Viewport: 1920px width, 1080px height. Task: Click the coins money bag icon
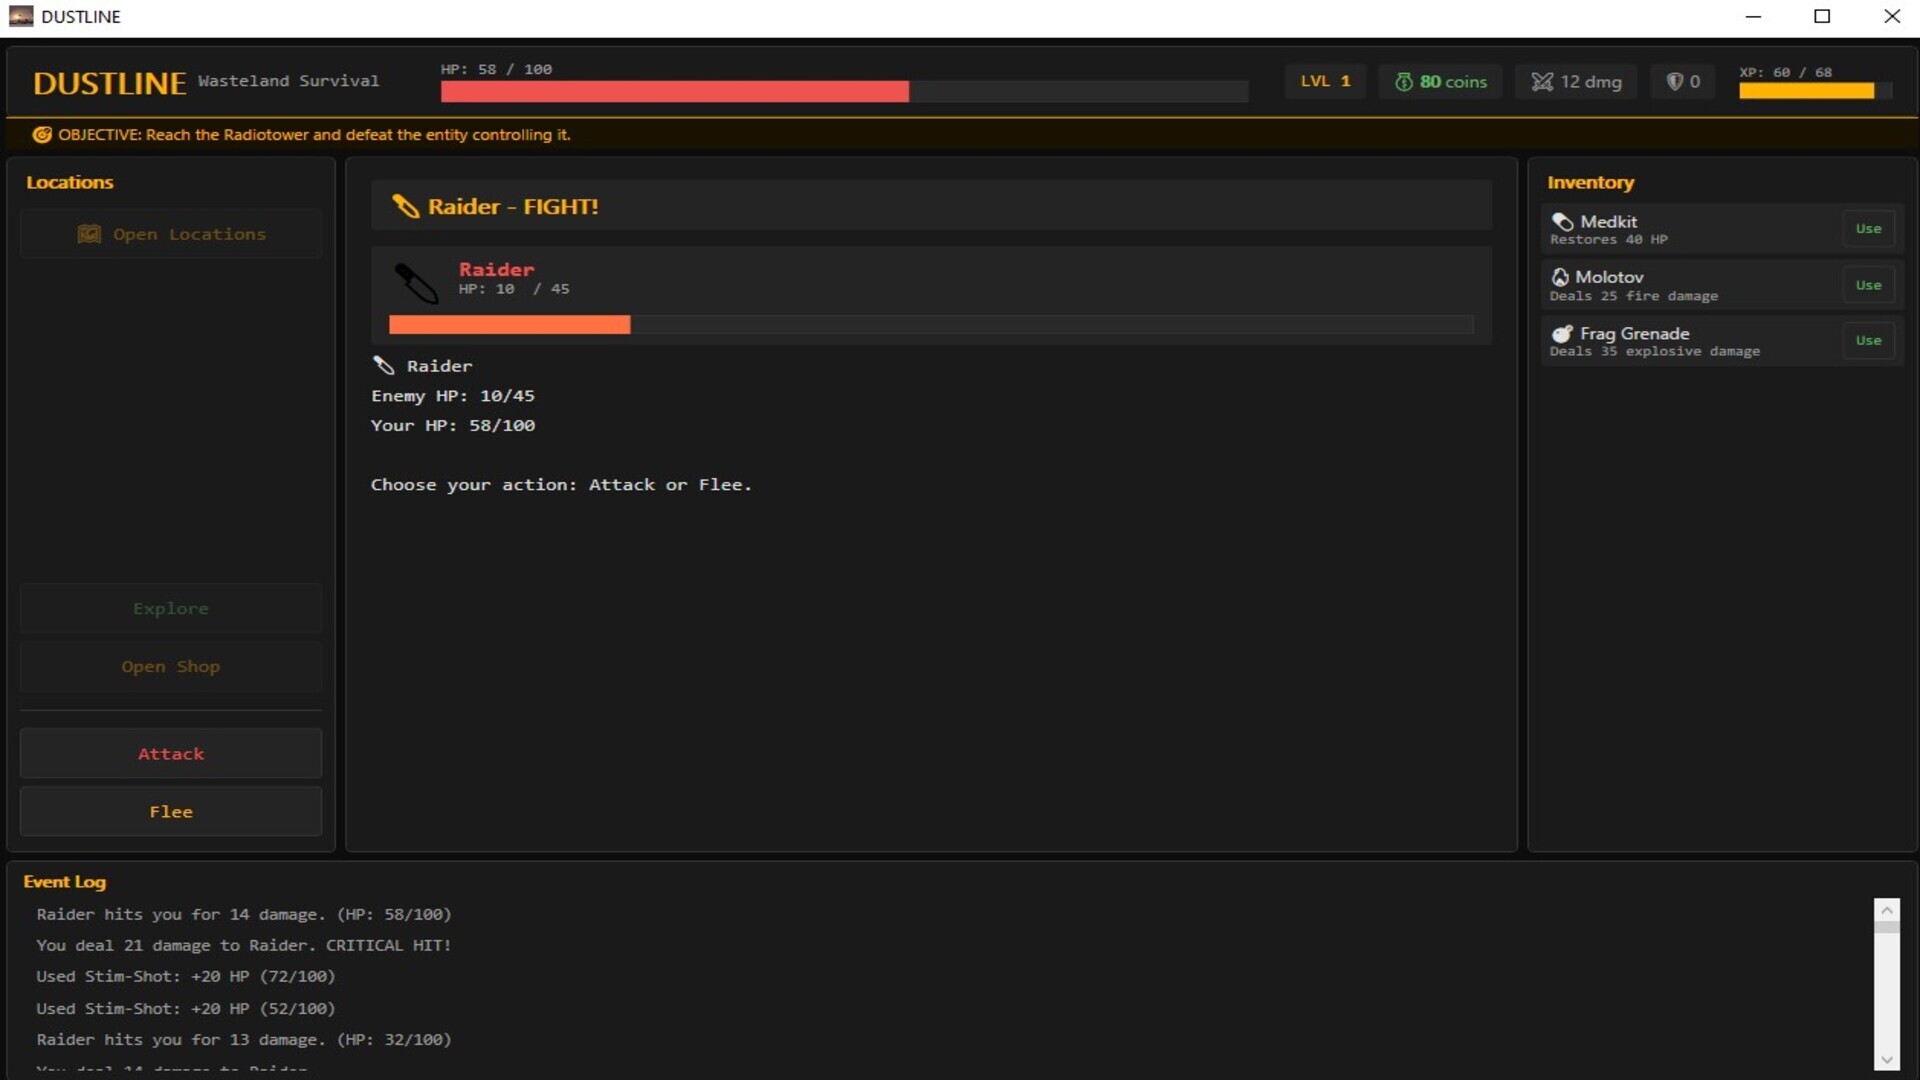point(1404,82)
